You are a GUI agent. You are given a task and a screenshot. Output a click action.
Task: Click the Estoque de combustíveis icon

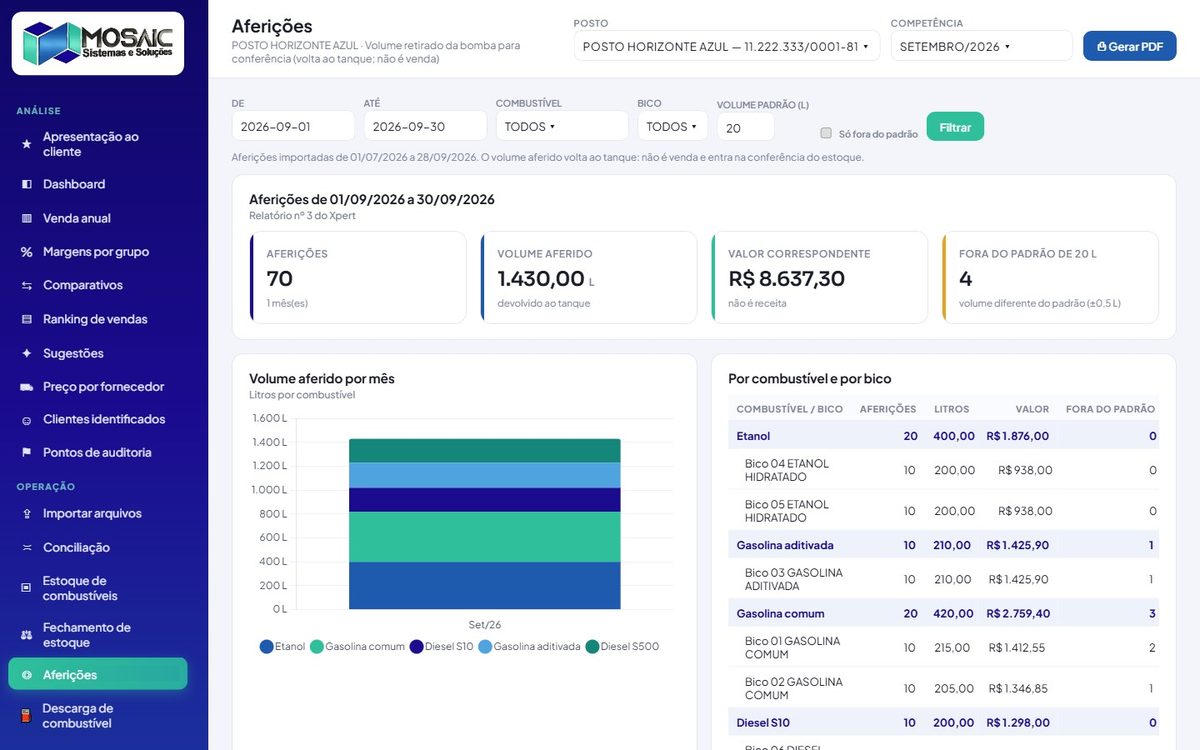[27, 588]
